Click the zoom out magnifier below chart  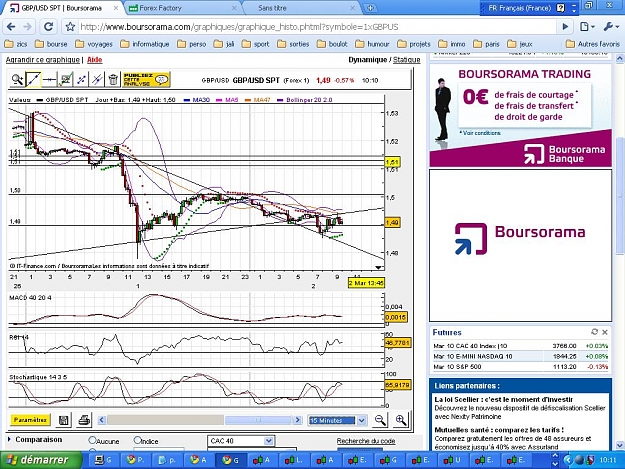(x=380, y=420)
